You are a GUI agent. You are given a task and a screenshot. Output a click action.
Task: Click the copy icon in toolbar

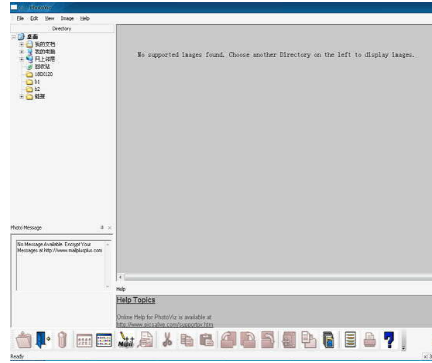point(187,340)
